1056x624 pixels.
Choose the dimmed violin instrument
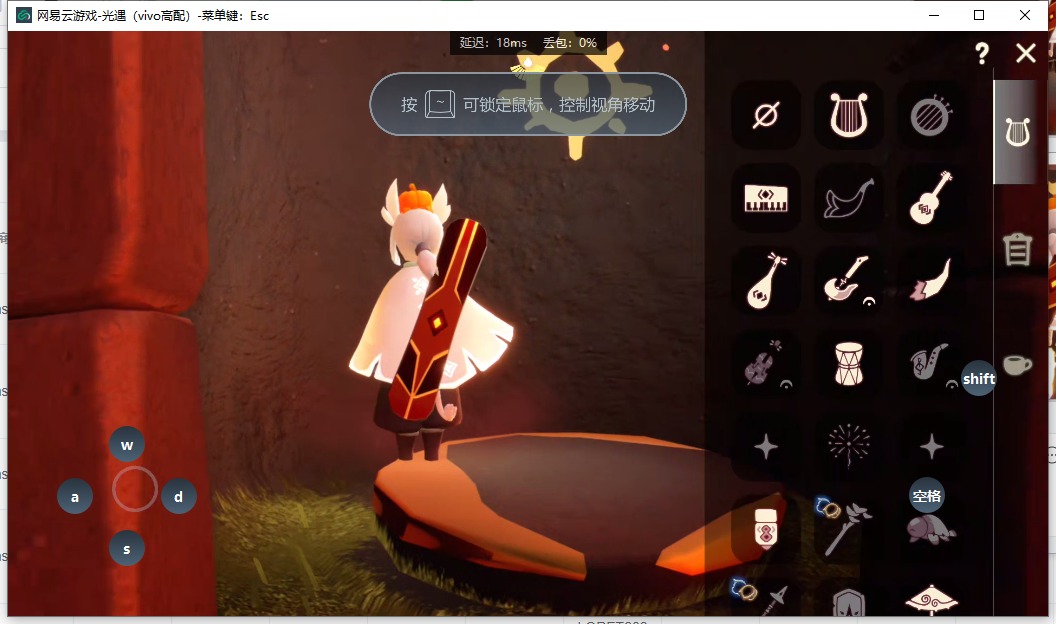coord(766,363)
